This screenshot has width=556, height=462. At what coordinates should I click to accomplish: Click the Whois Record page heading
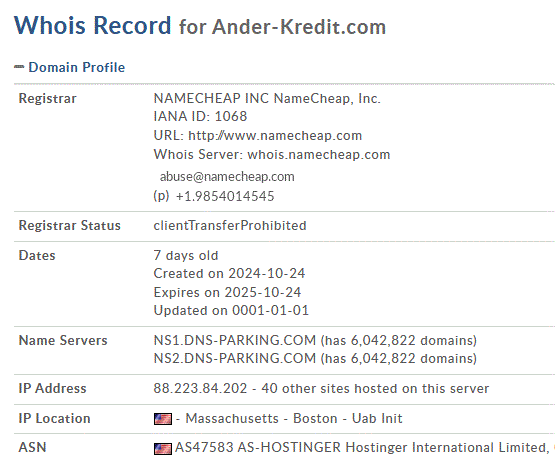pos(92,26)
